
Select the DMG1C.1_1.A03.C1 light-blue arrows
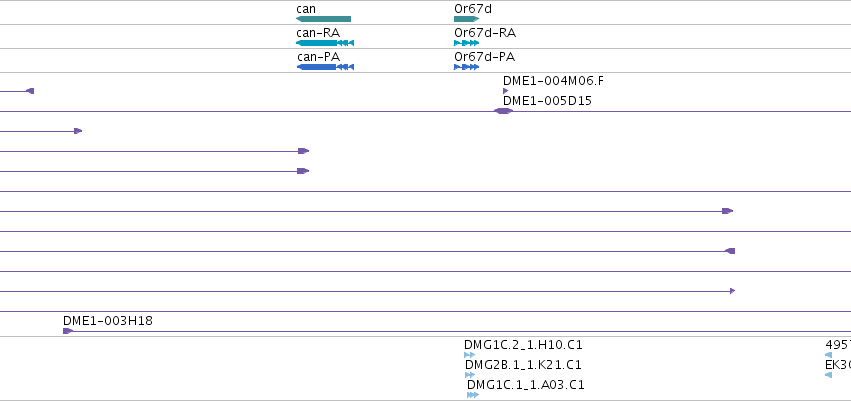(x=473, y=395)
